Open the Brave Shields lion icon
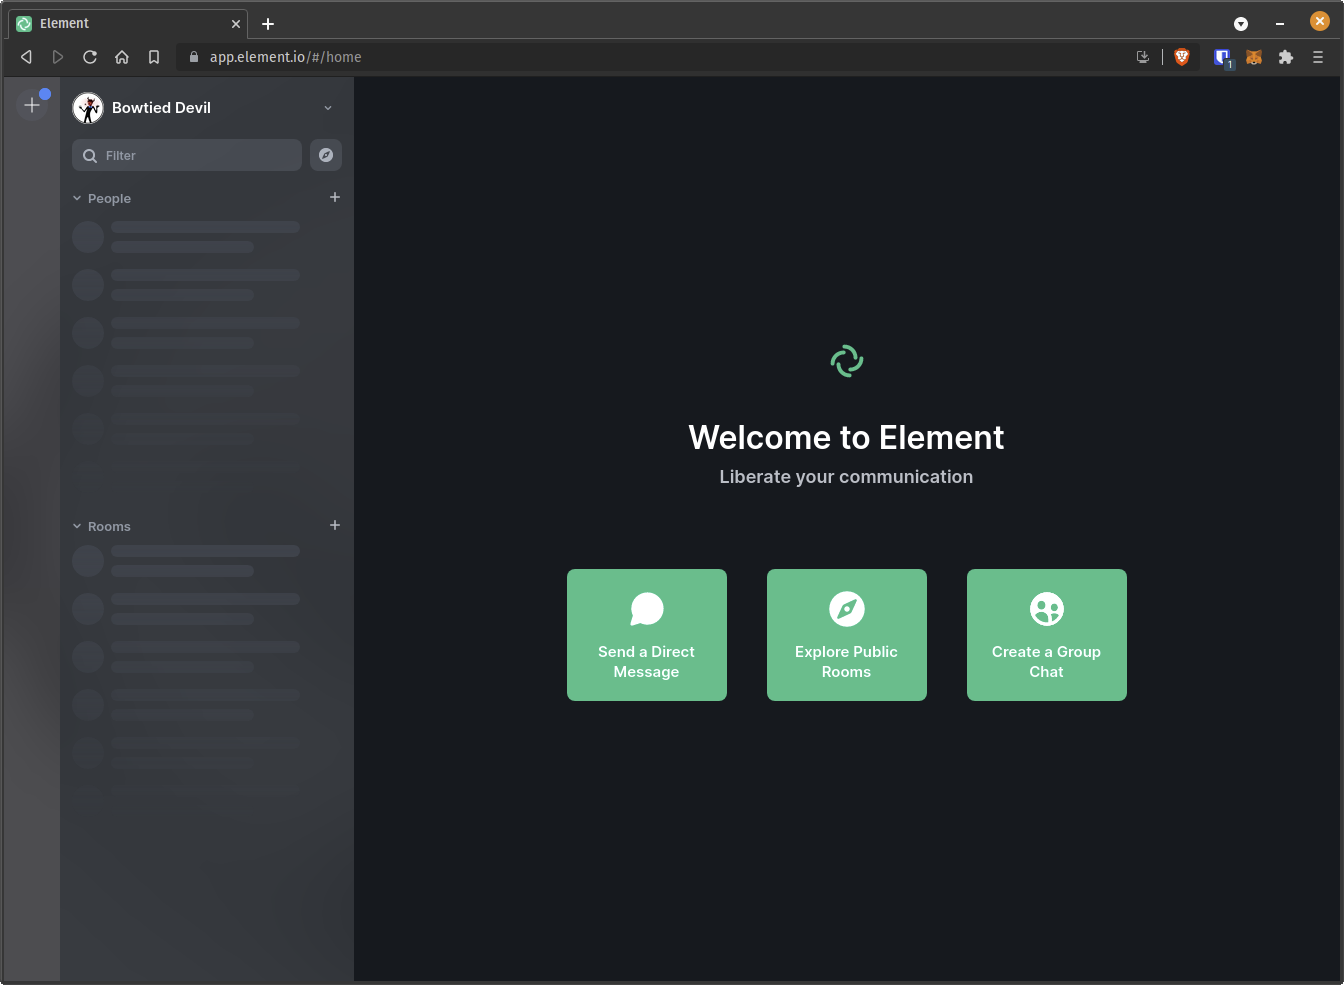 pyautogui.click(x=1182, y=57)
